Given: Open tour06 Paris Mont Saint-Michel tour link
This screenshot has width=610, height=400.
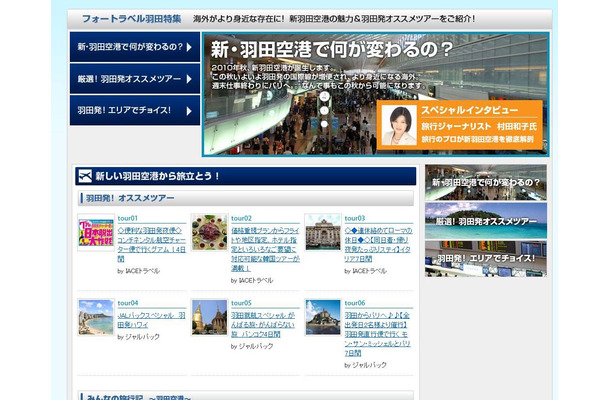Looking at the screenshot, I should tap(377, 334).
